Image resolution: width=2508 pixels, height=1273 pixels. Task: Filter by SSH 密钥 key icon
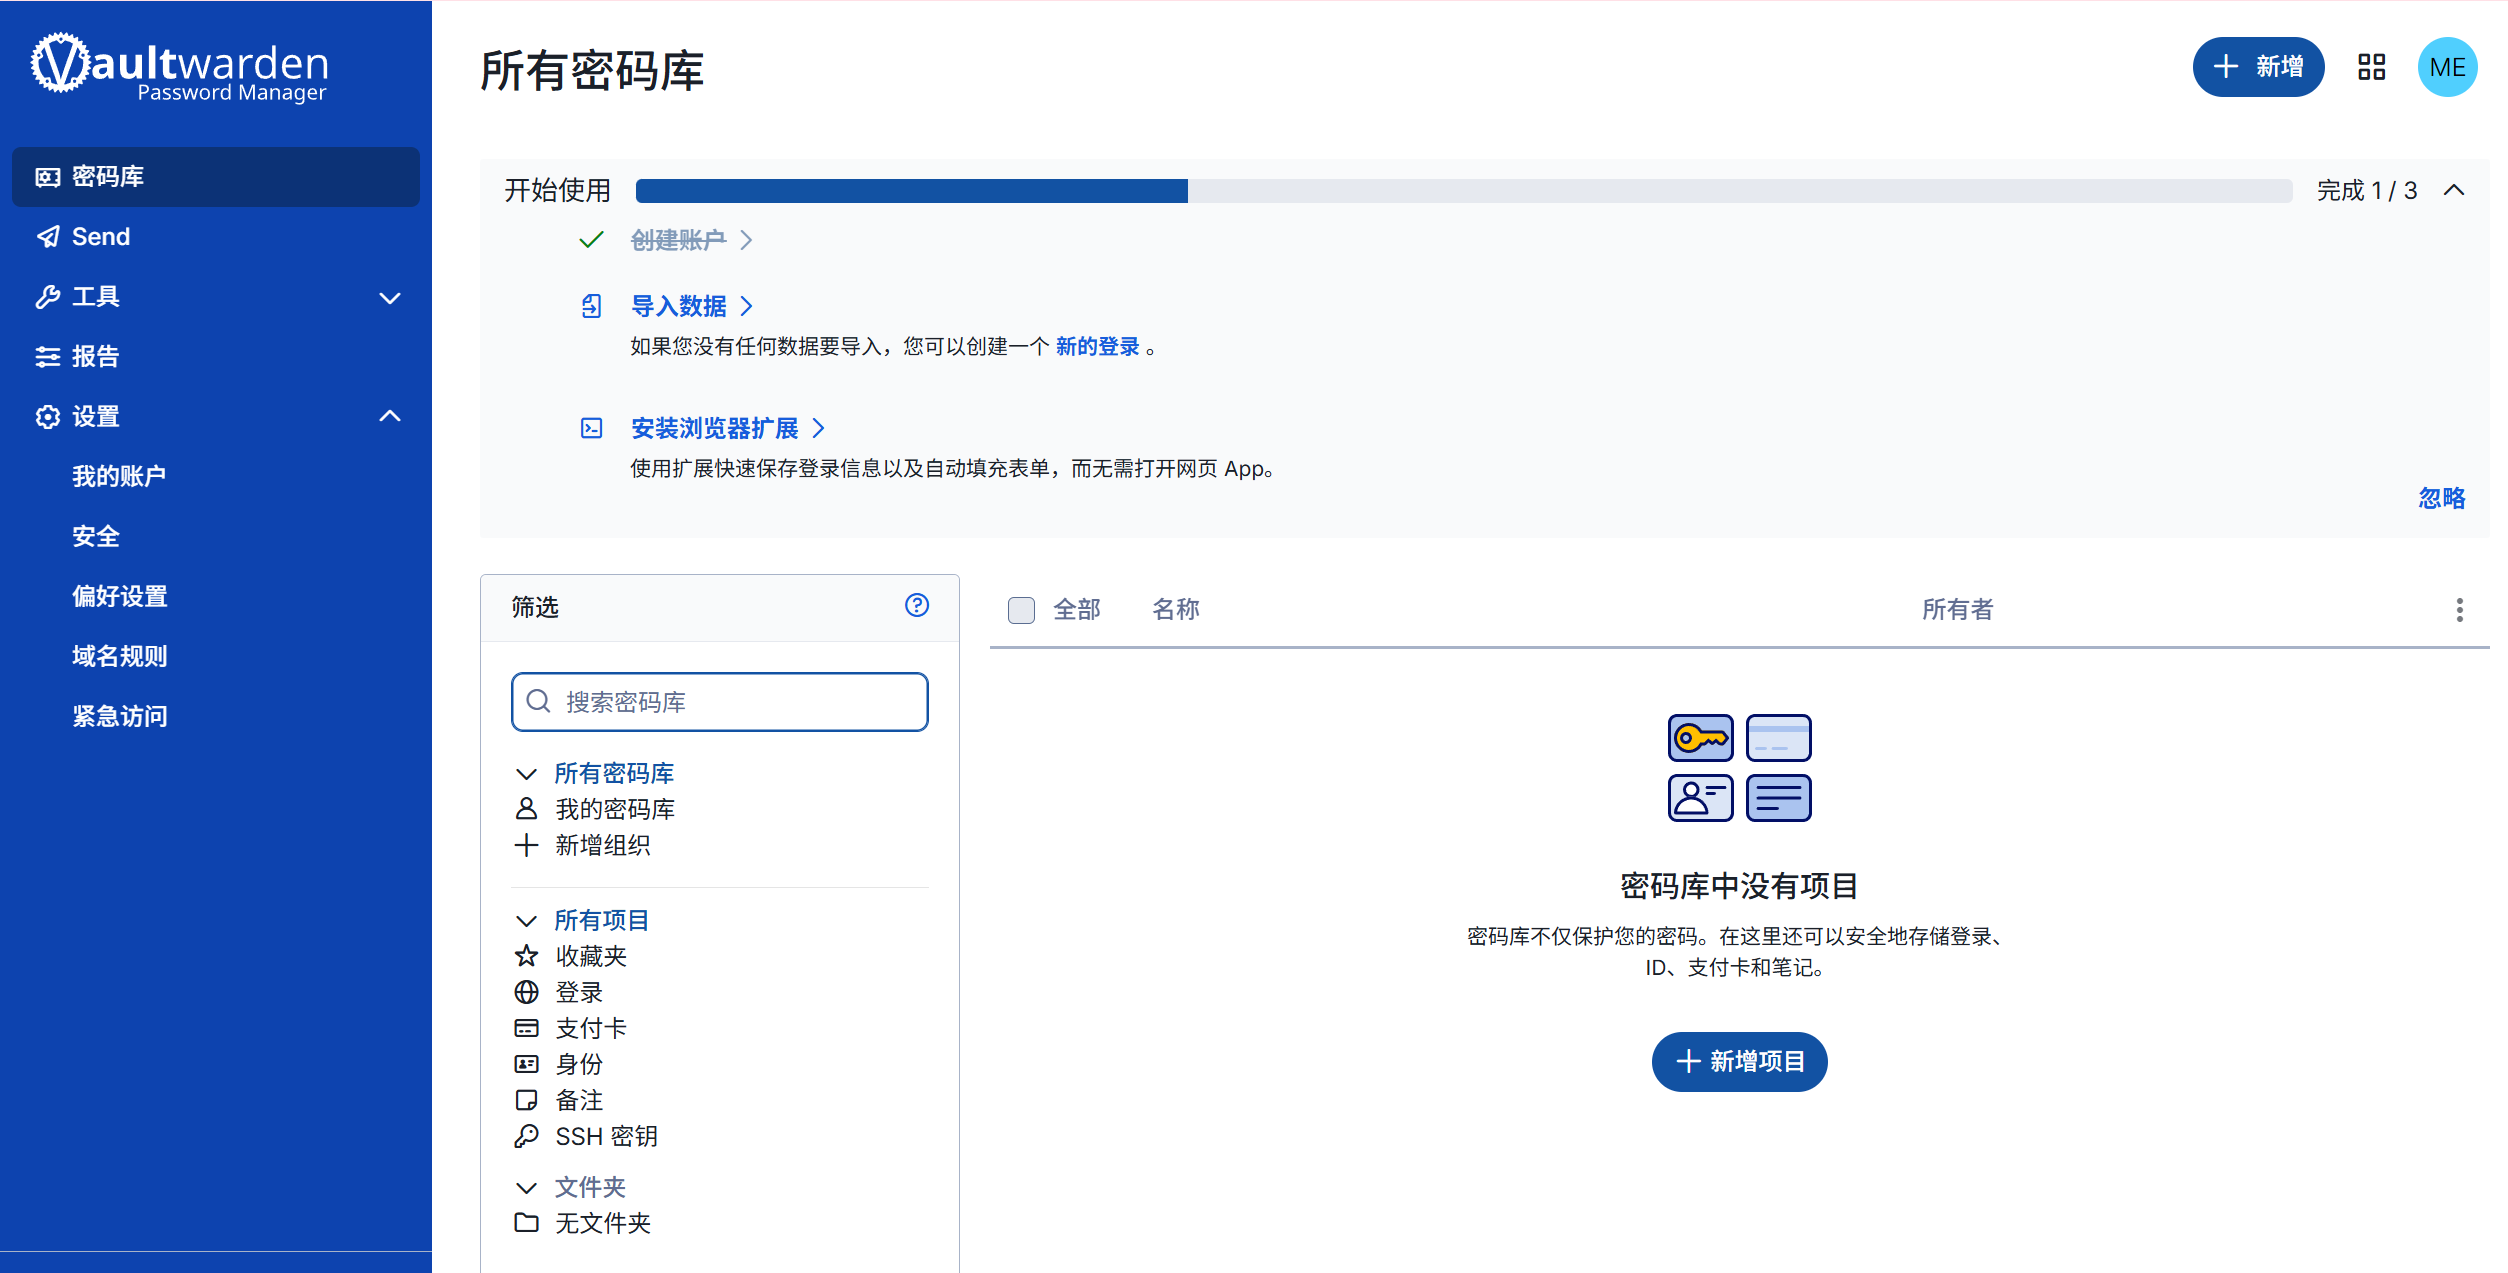pos(526,1136)
